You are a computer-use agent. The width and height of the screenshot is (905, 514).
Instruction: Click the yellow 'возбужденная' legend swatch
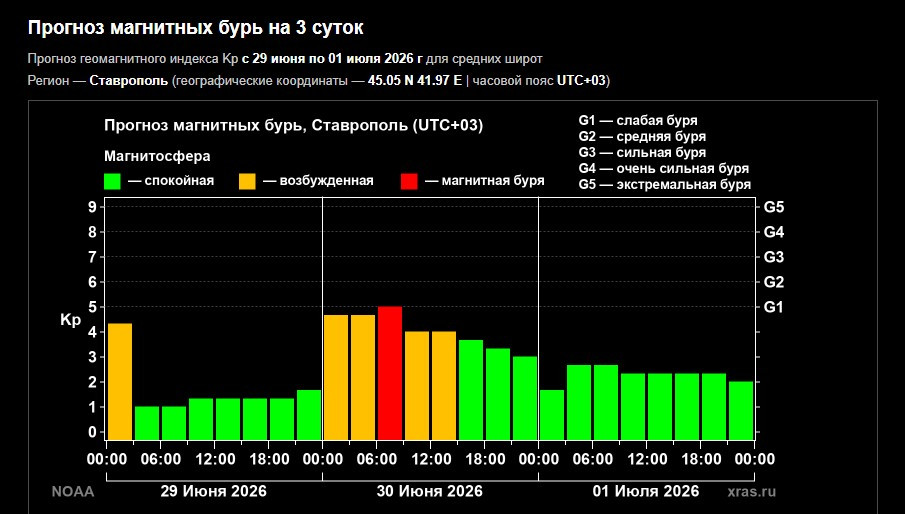pos(247,181)
